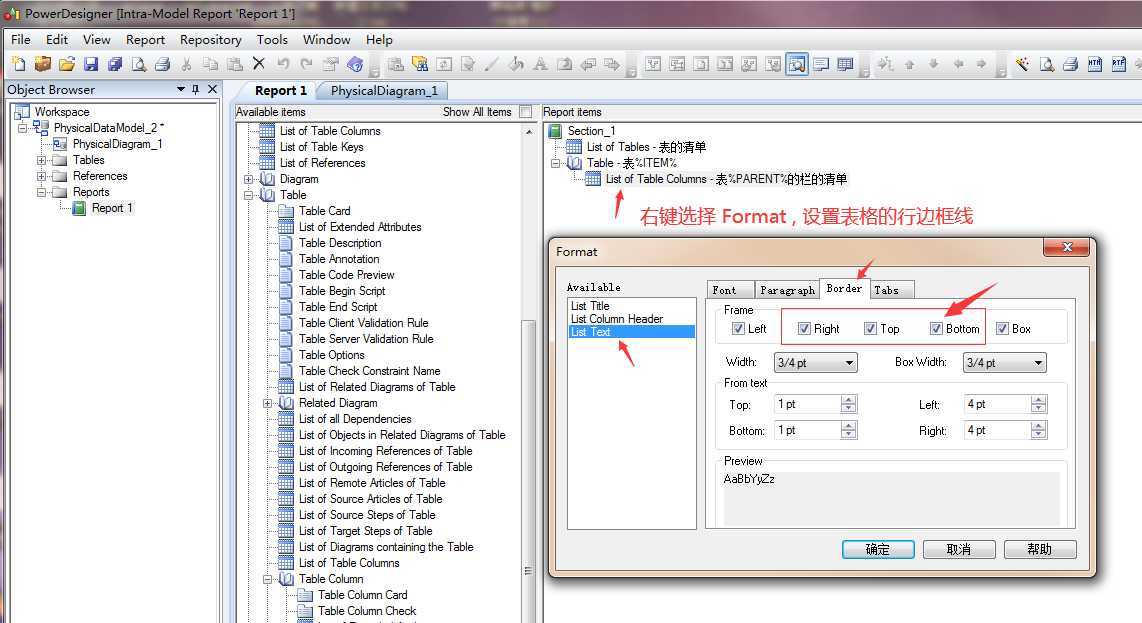Expand the Diagram node in Available items

point(248,179)
